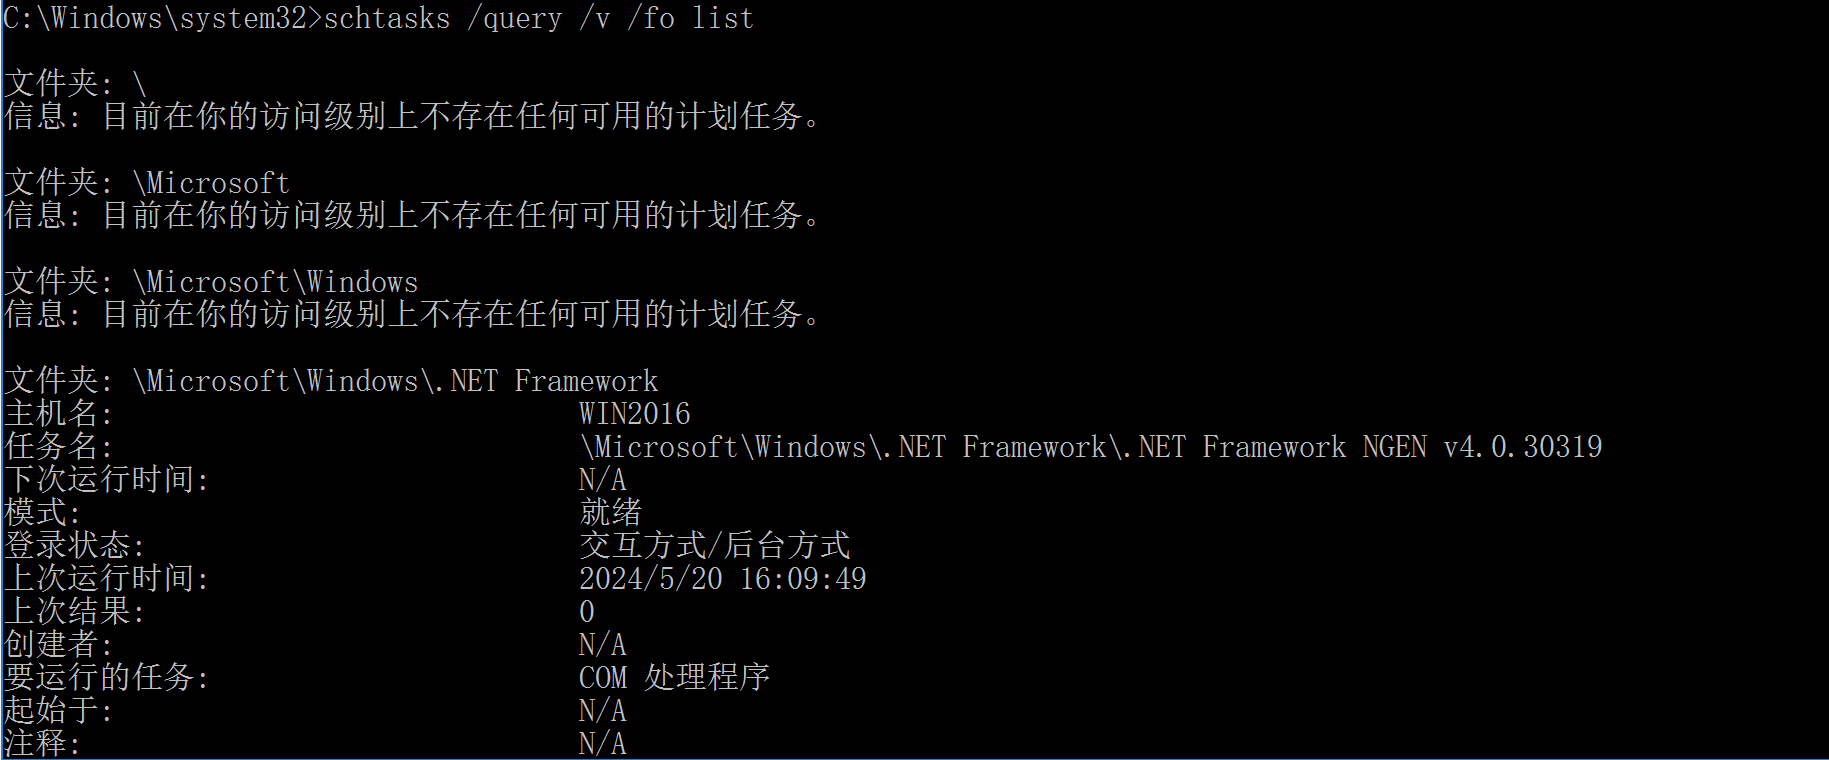
Task: Click the '创建者:' label
Action: pos(58,645)
